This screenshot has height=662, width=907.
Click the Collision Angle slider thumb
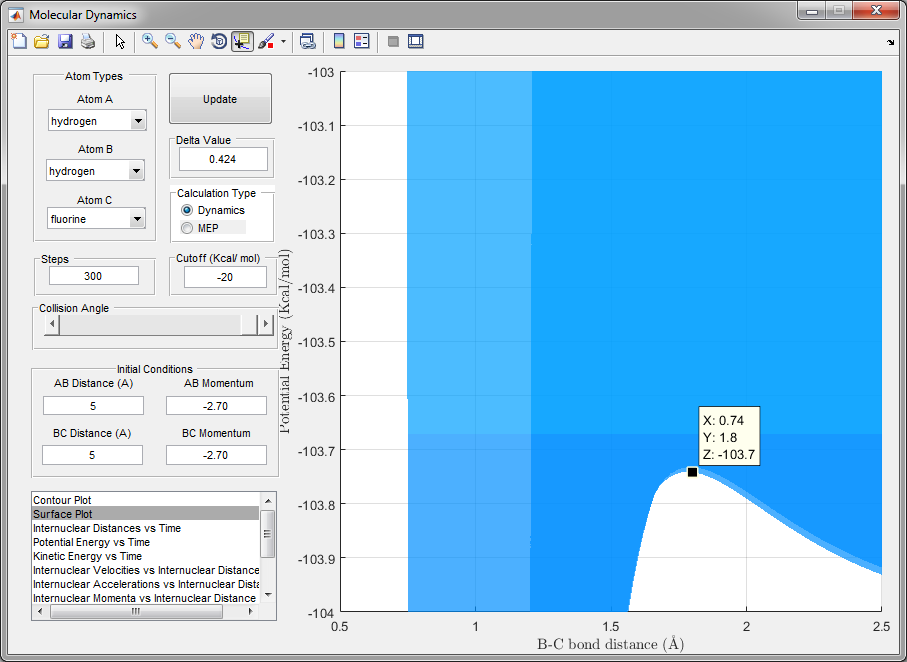pos(249,324)
